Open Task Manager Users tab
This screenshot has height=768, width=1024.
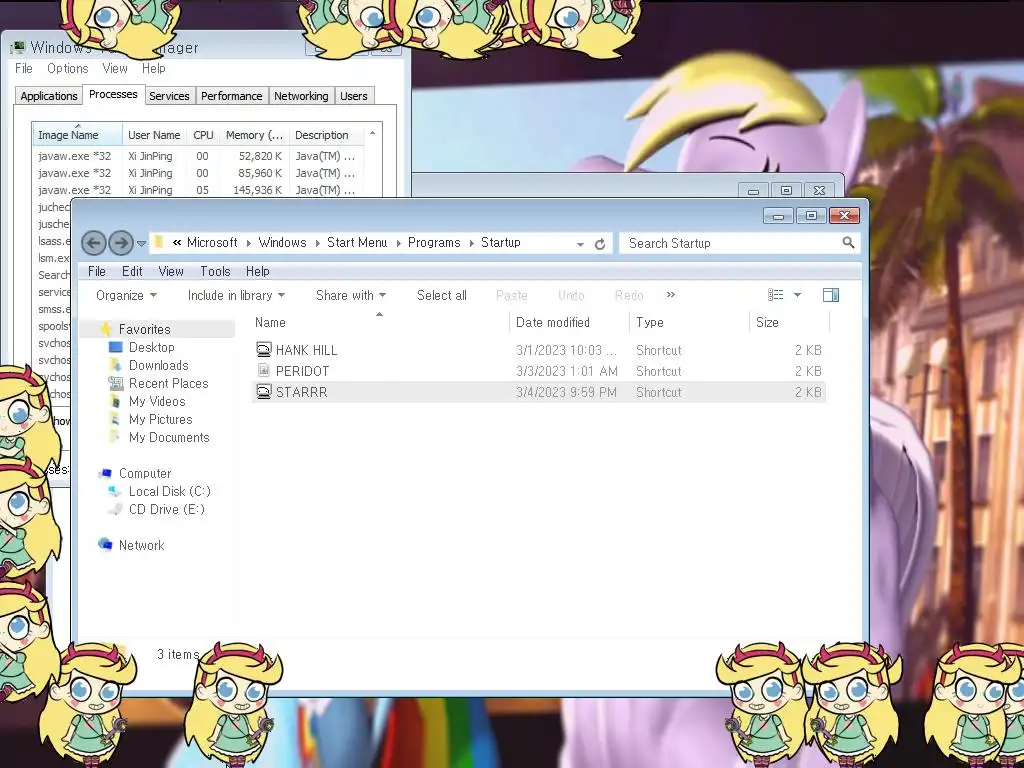[x=354, y=96]
